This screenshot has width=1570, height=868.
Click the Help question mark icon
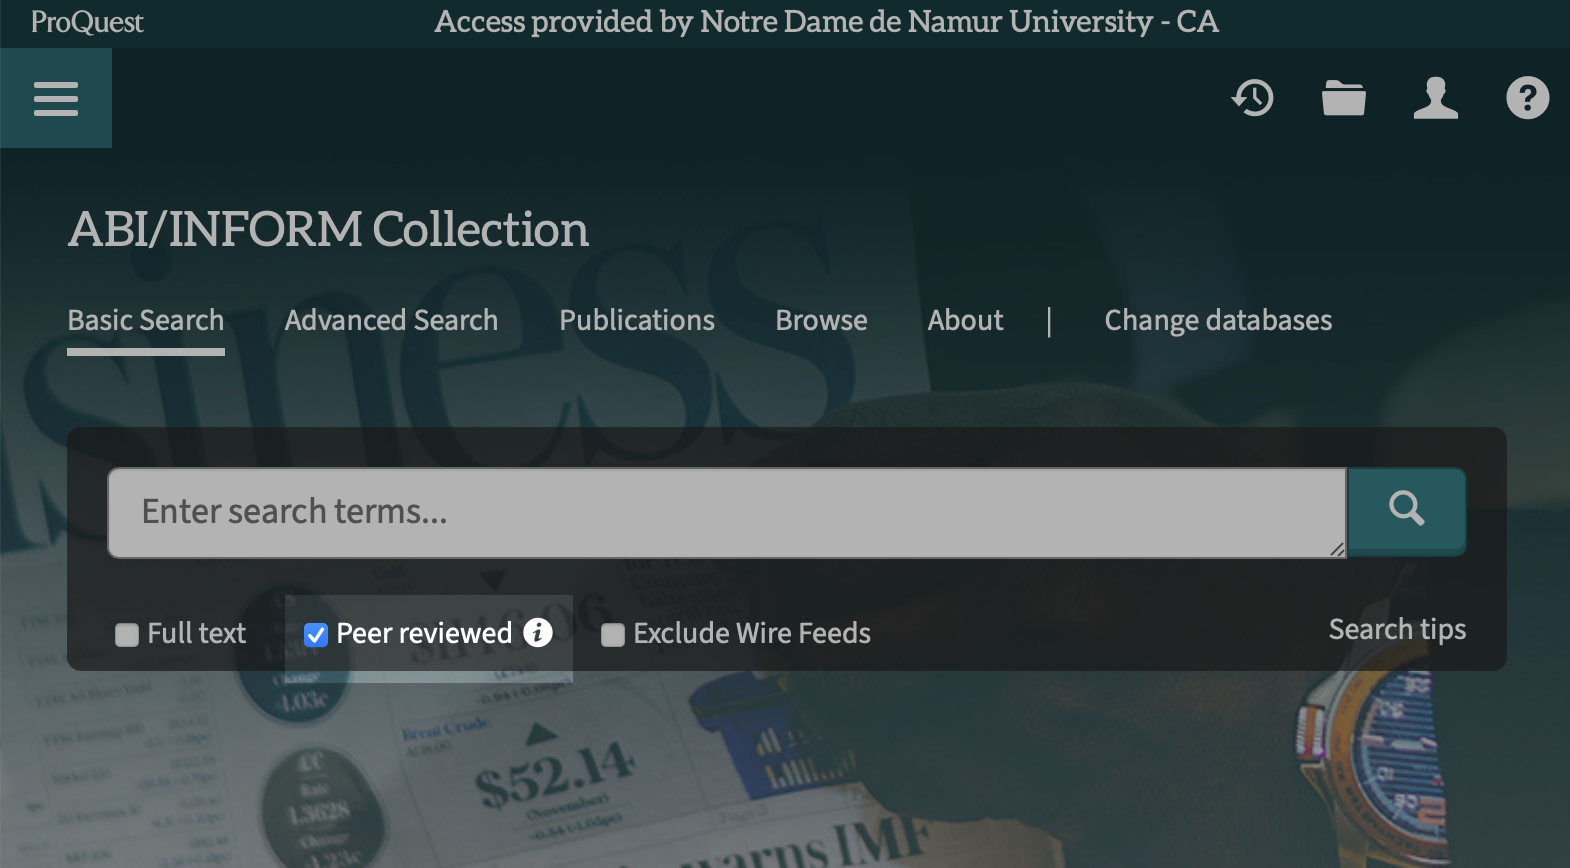point(1527,98)
